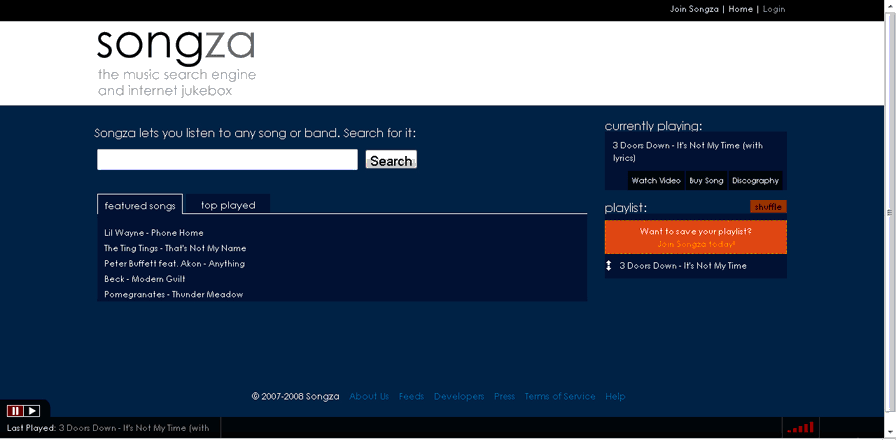Click the Buy Song button
The height and width of the screenshot is (440, 896).
pos(706,181)
